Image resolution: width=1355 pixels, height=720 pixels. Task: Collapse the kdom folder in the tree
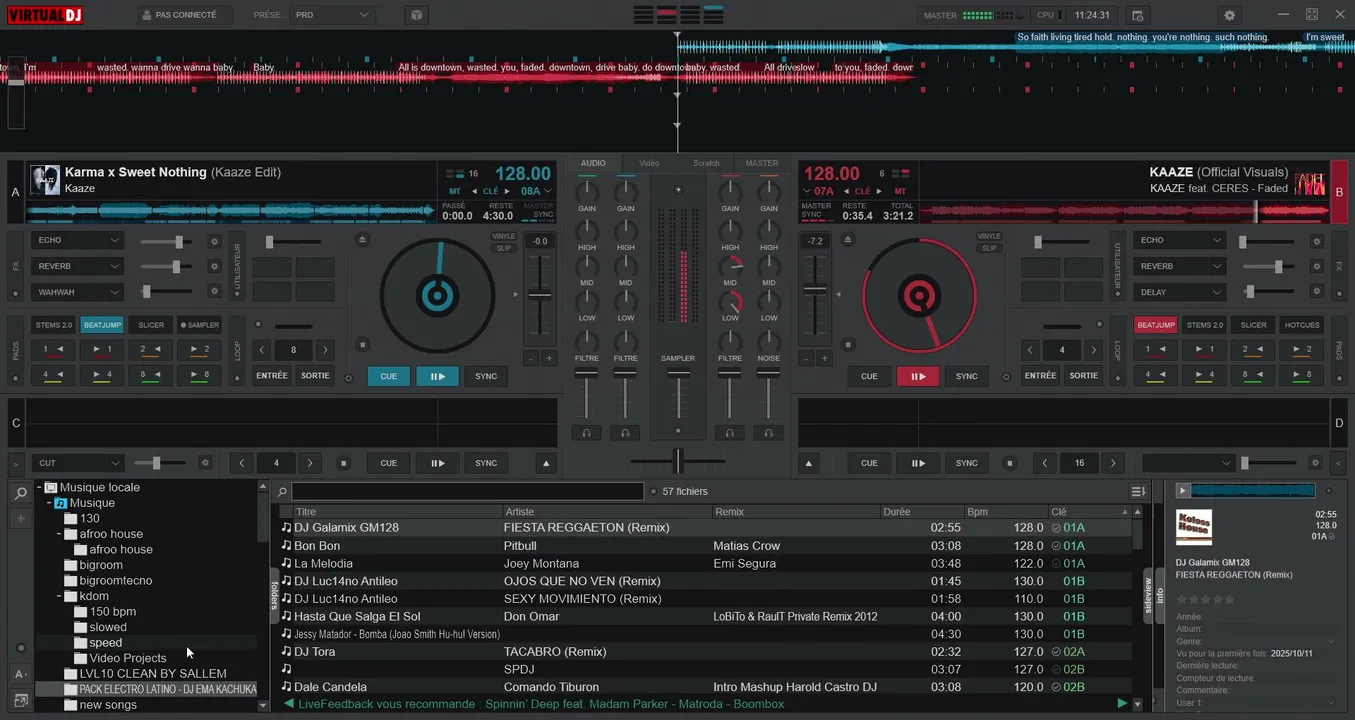pos(60,597)
